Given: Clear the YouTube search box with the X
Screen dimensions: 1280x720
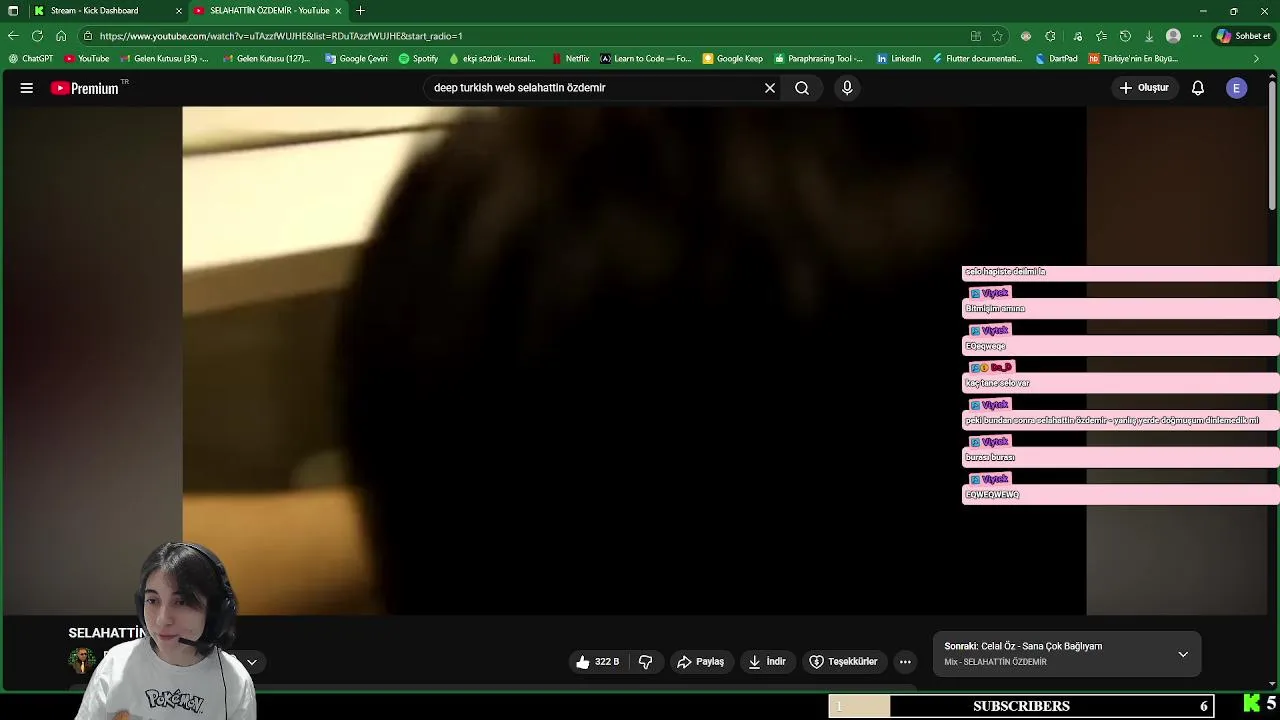Looking at the screenshot, I should click(x=770, y=88).
